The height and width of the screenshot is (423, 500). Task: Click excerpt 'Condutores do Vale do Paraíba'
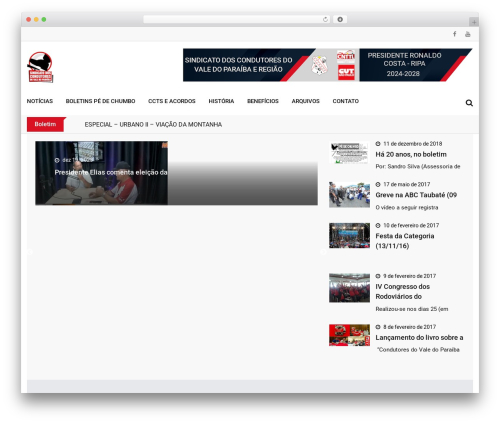pyautogui.click(x=419, y=350)
